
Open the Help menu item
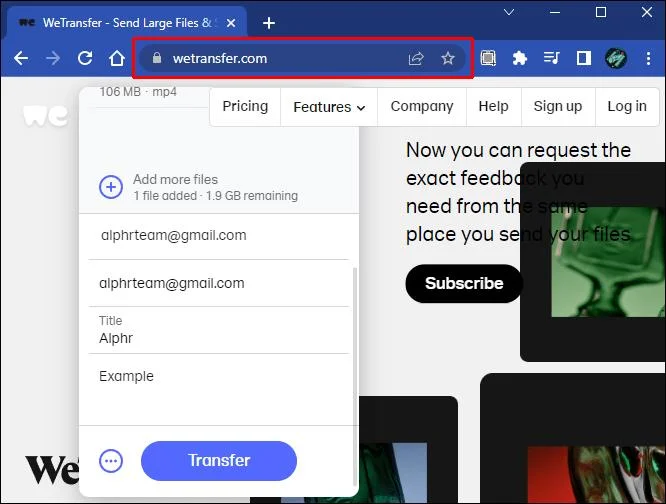(493, 106)
